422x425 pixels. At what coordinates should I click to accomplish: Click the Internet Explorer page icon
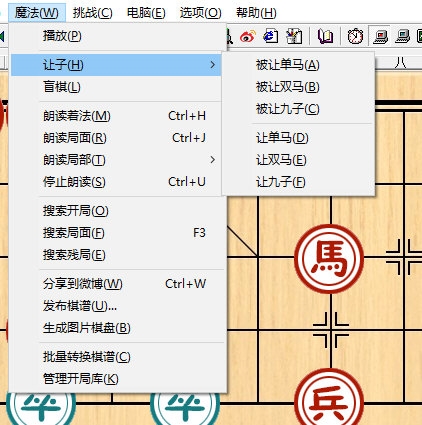(271, 36)
